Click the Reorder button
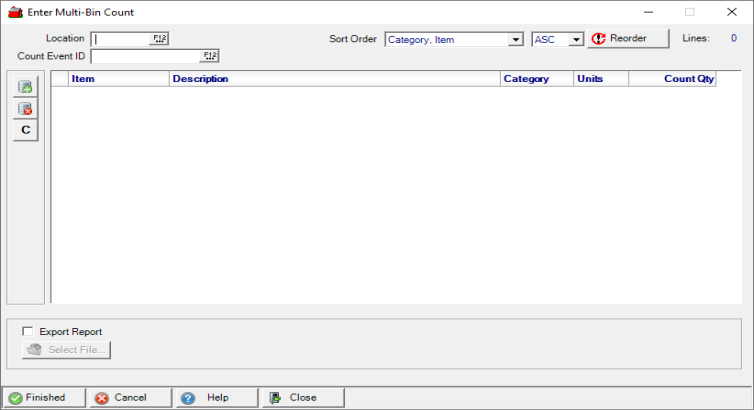 click(x=627, y=39)
